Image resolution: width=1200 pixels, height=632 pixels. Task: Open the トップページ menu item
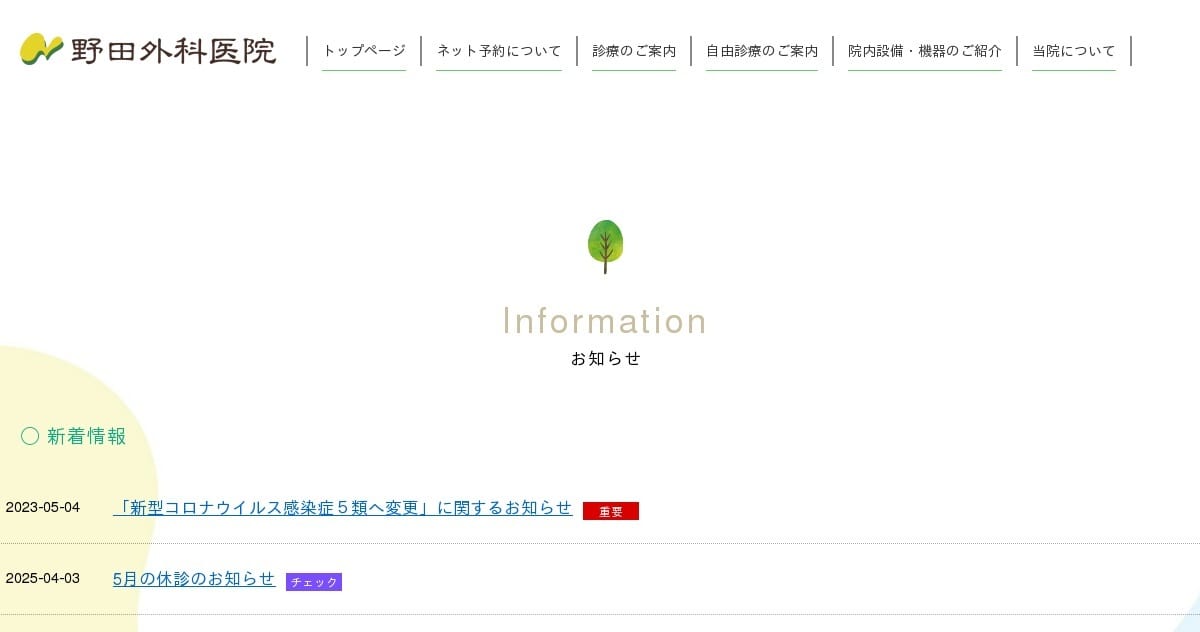coord(364,51)
